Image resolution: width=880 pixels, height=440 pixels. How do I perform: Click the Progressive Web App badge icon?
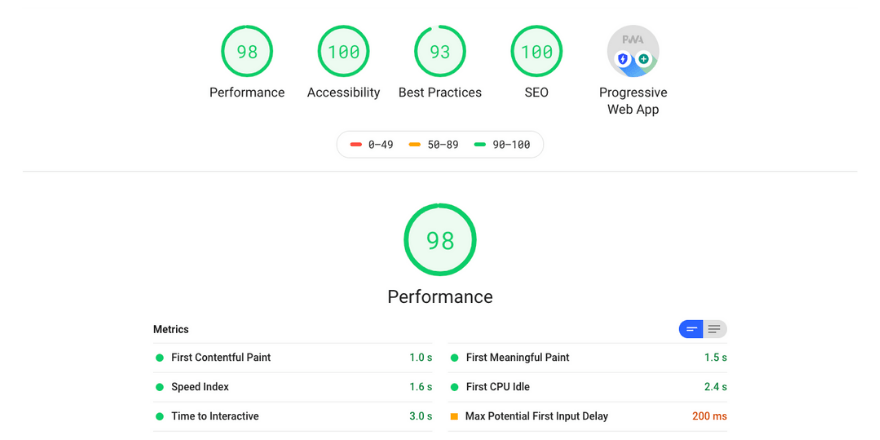tap(633, 52)
